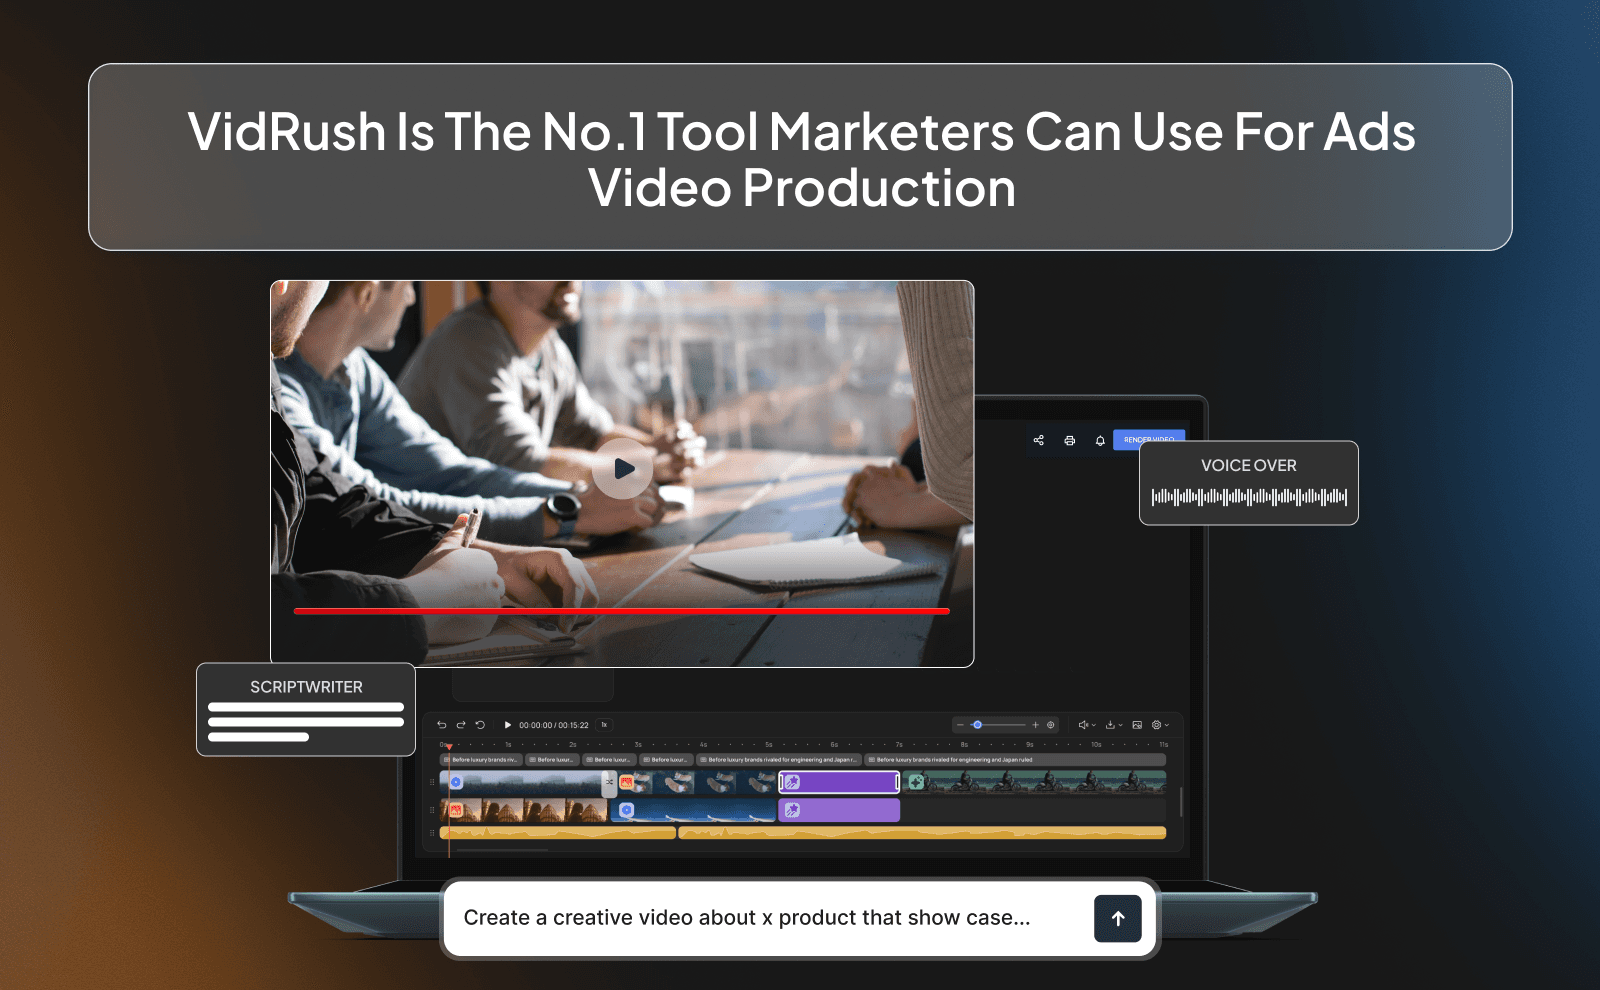
Task: Open the Voice Over card
Action: click(x=1249, y=483)
